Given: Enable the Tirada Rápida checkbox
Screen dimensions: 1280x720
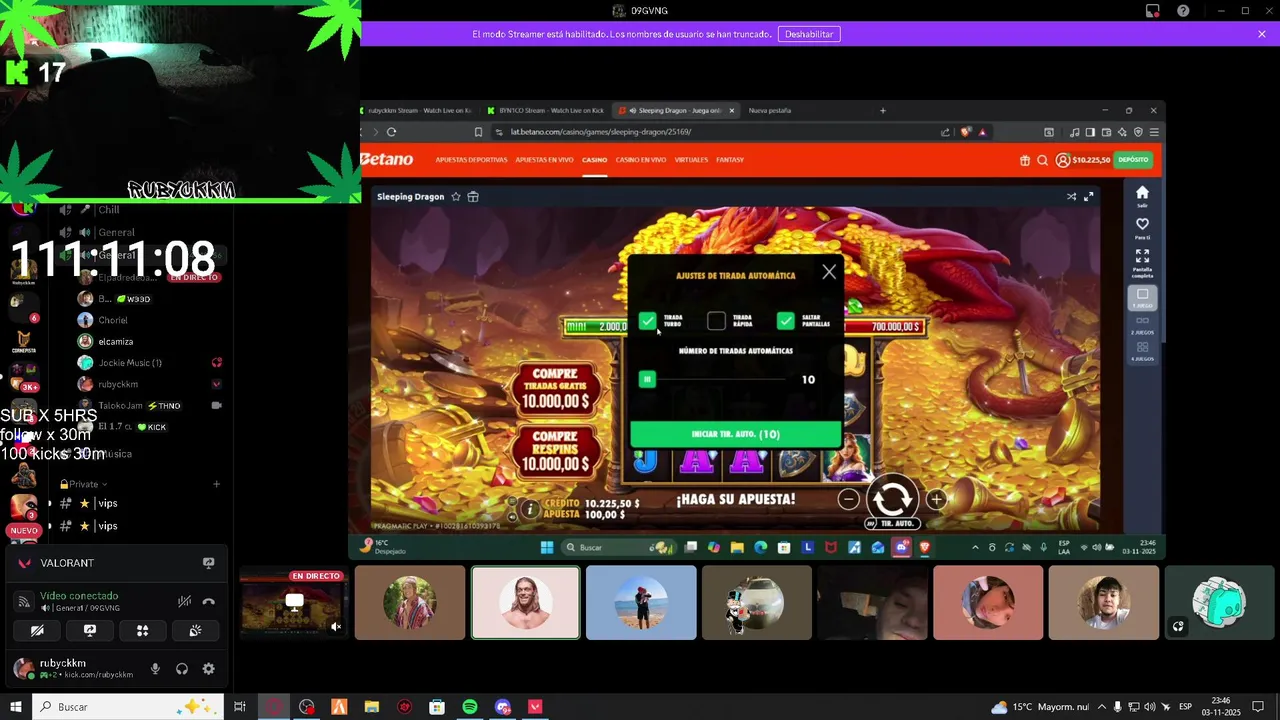Looking at the screenshot, I should (x=716, y=321).
